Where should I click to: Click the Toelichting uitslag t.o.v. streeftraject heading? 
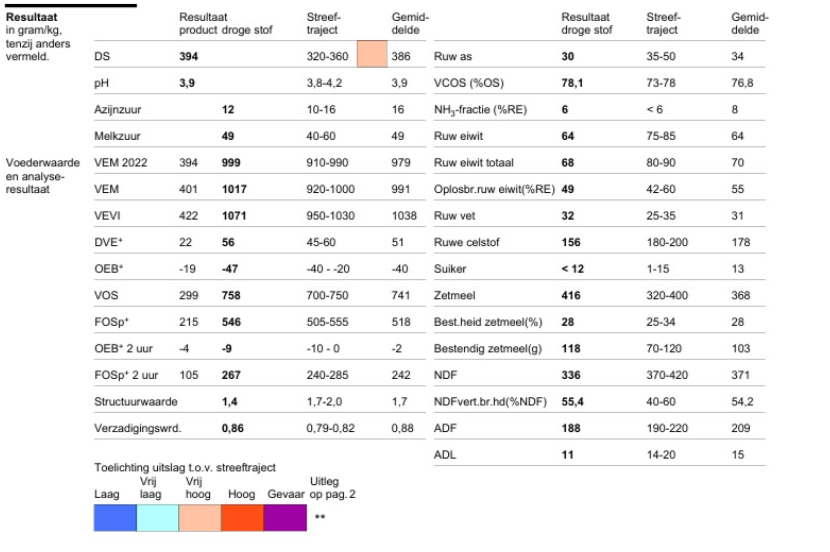coord(185,467)
